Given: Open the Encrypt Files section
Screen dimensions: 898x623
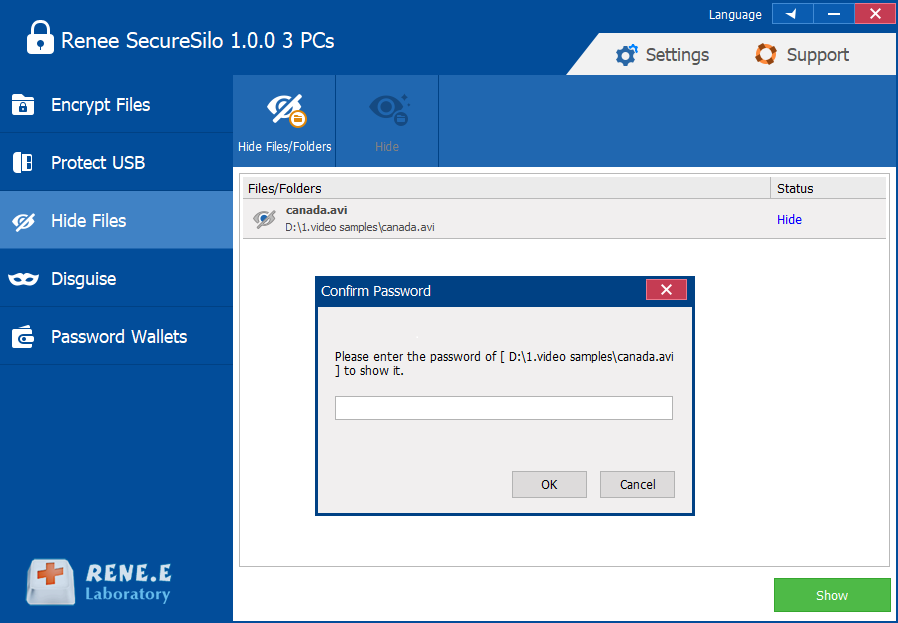Looking at the screenshot, I should tap(116, 105).
